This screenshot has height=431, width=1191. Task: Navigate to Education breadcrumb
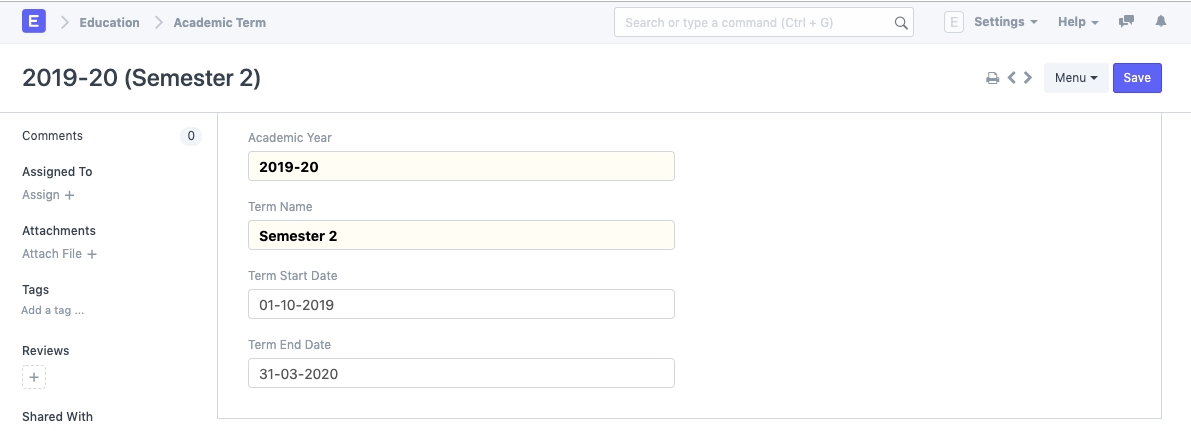[x=109, y=22]
